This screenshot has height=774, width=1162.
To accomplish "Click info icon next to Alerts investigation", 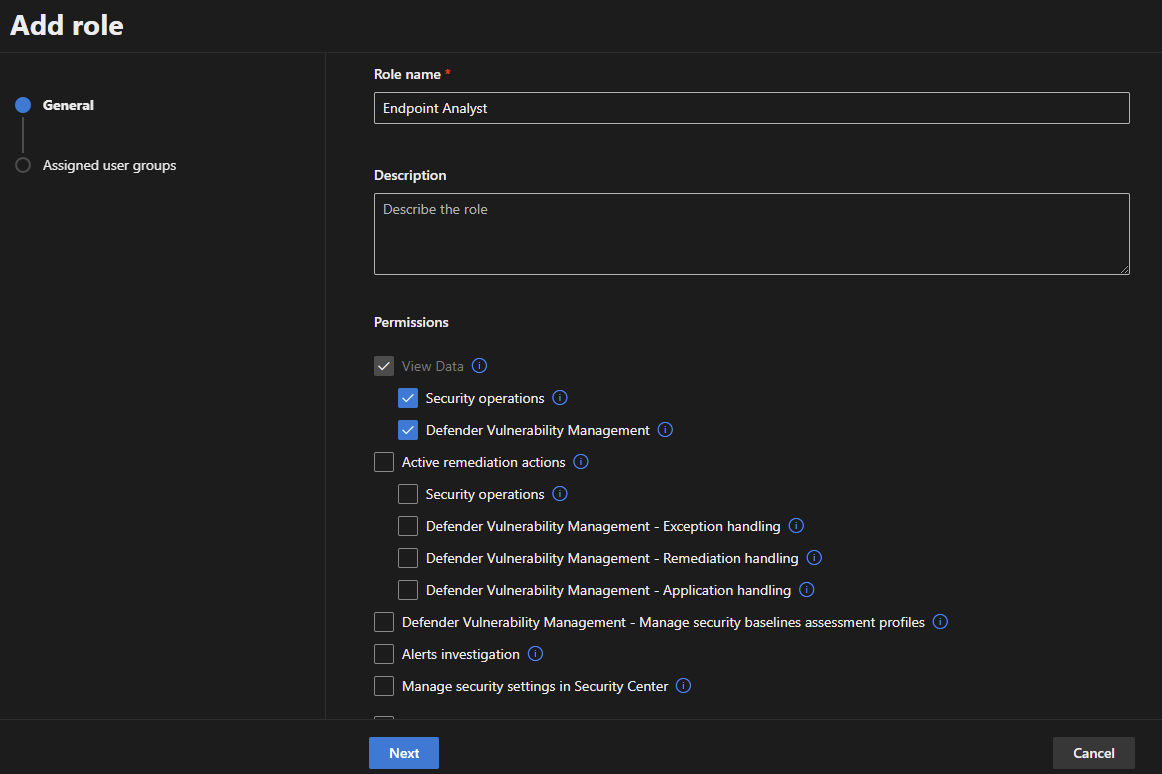I will coord(535,654).
